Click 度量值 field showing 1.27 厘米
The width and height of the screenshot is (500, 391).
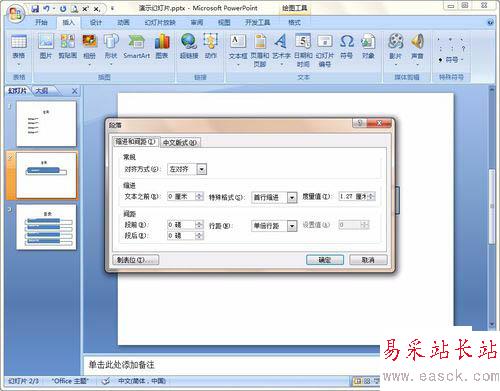tap(353, 196)
